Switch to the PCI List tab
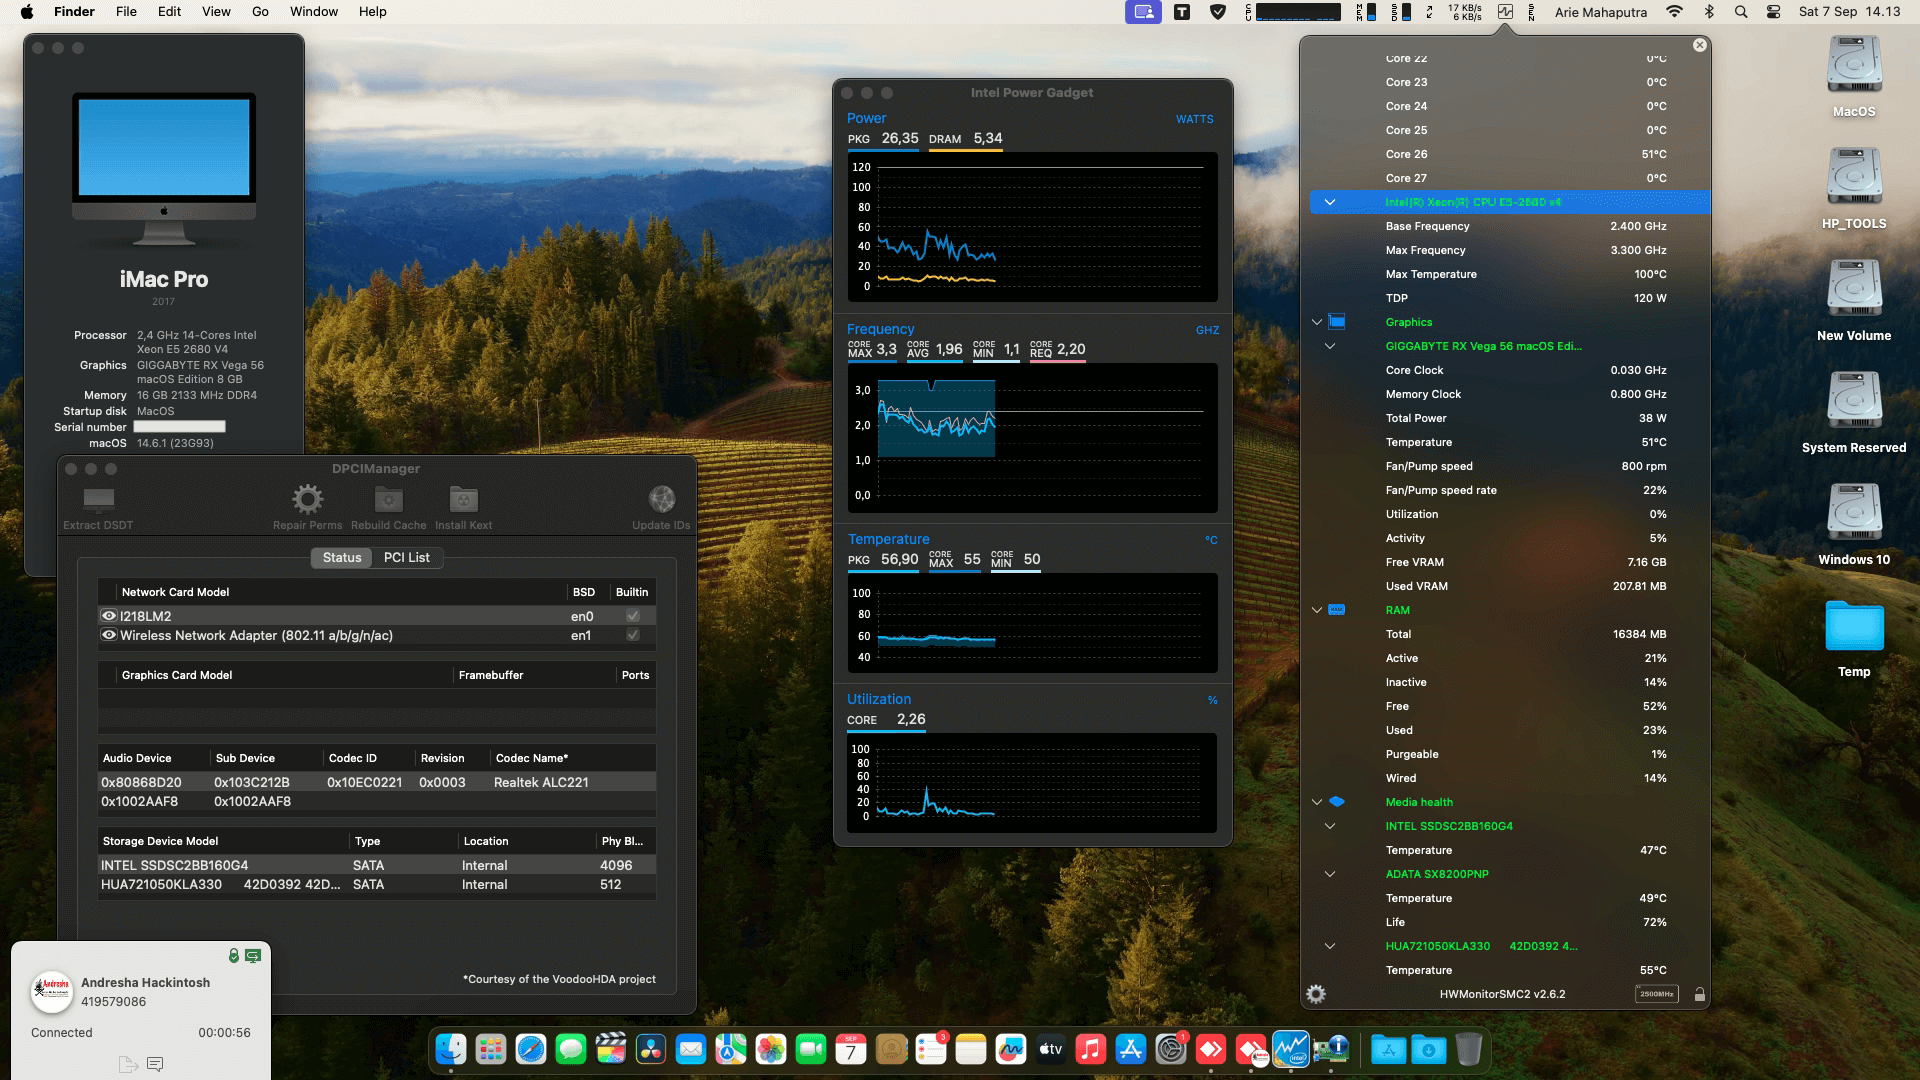The width and height of the screenshot is (1920, 1080). pyautogui.click(x=407, y=557)
